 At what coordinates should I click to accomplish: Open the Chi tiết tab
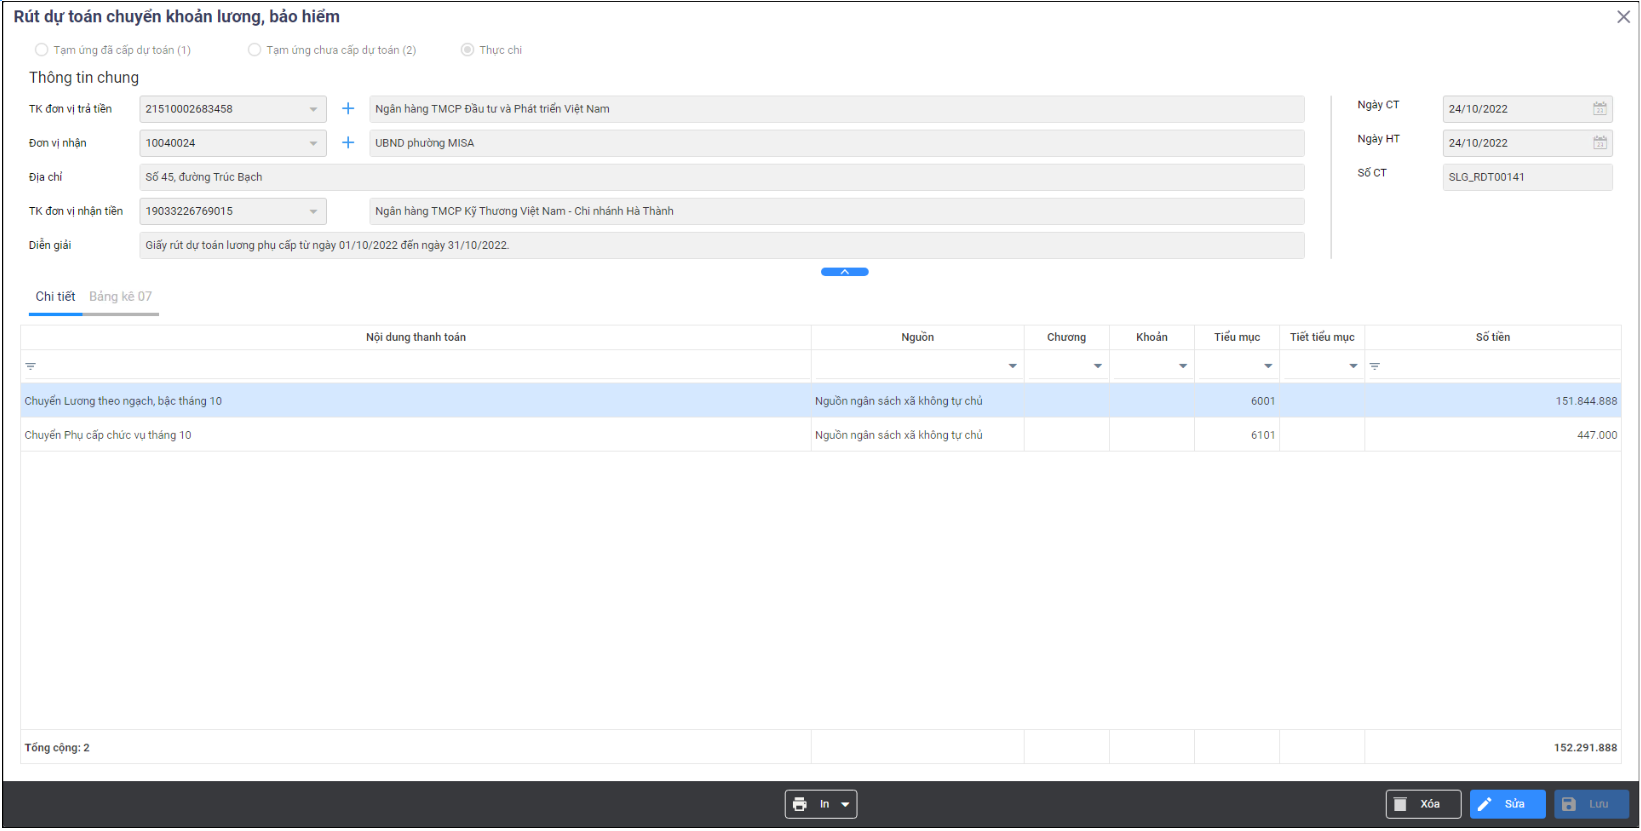coord(55,297)
